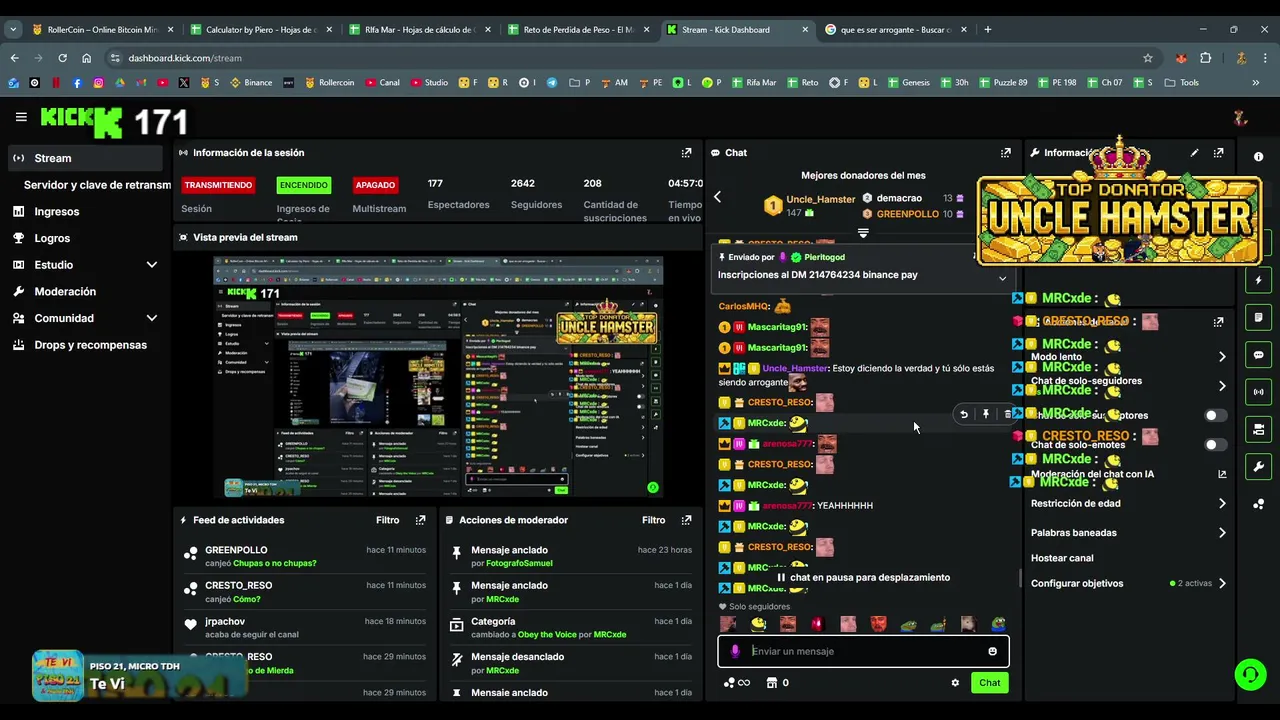Toggle Chat de solo-suscriptores switch
The image size is (1280, 720).
click(x=1214, y=415)
